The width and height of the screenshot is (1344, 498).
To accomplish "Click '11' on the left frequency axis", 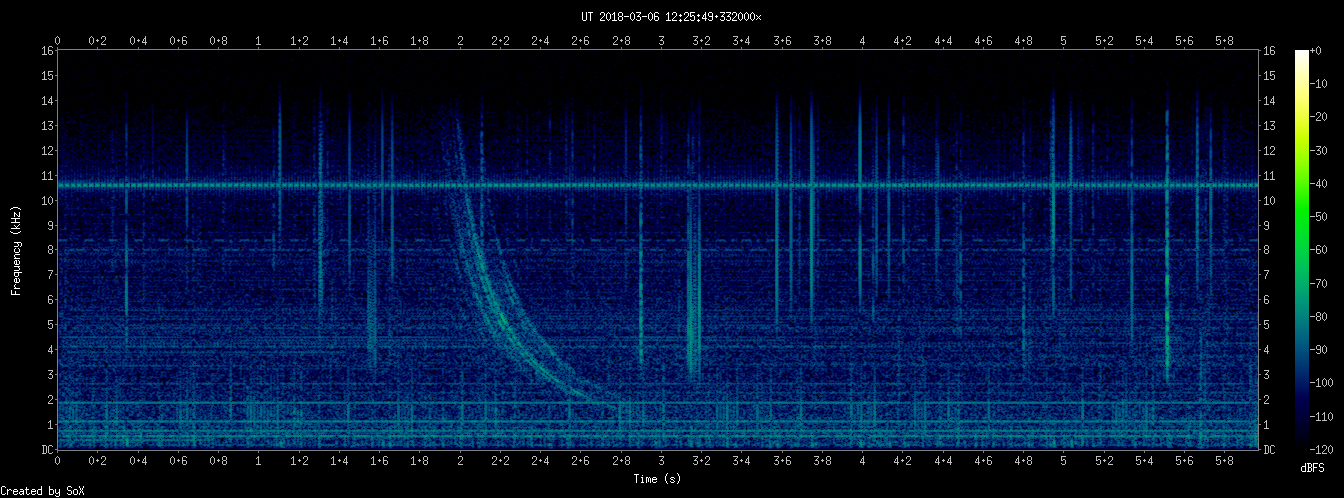I will pyautogui.click(x=47, y=176).
